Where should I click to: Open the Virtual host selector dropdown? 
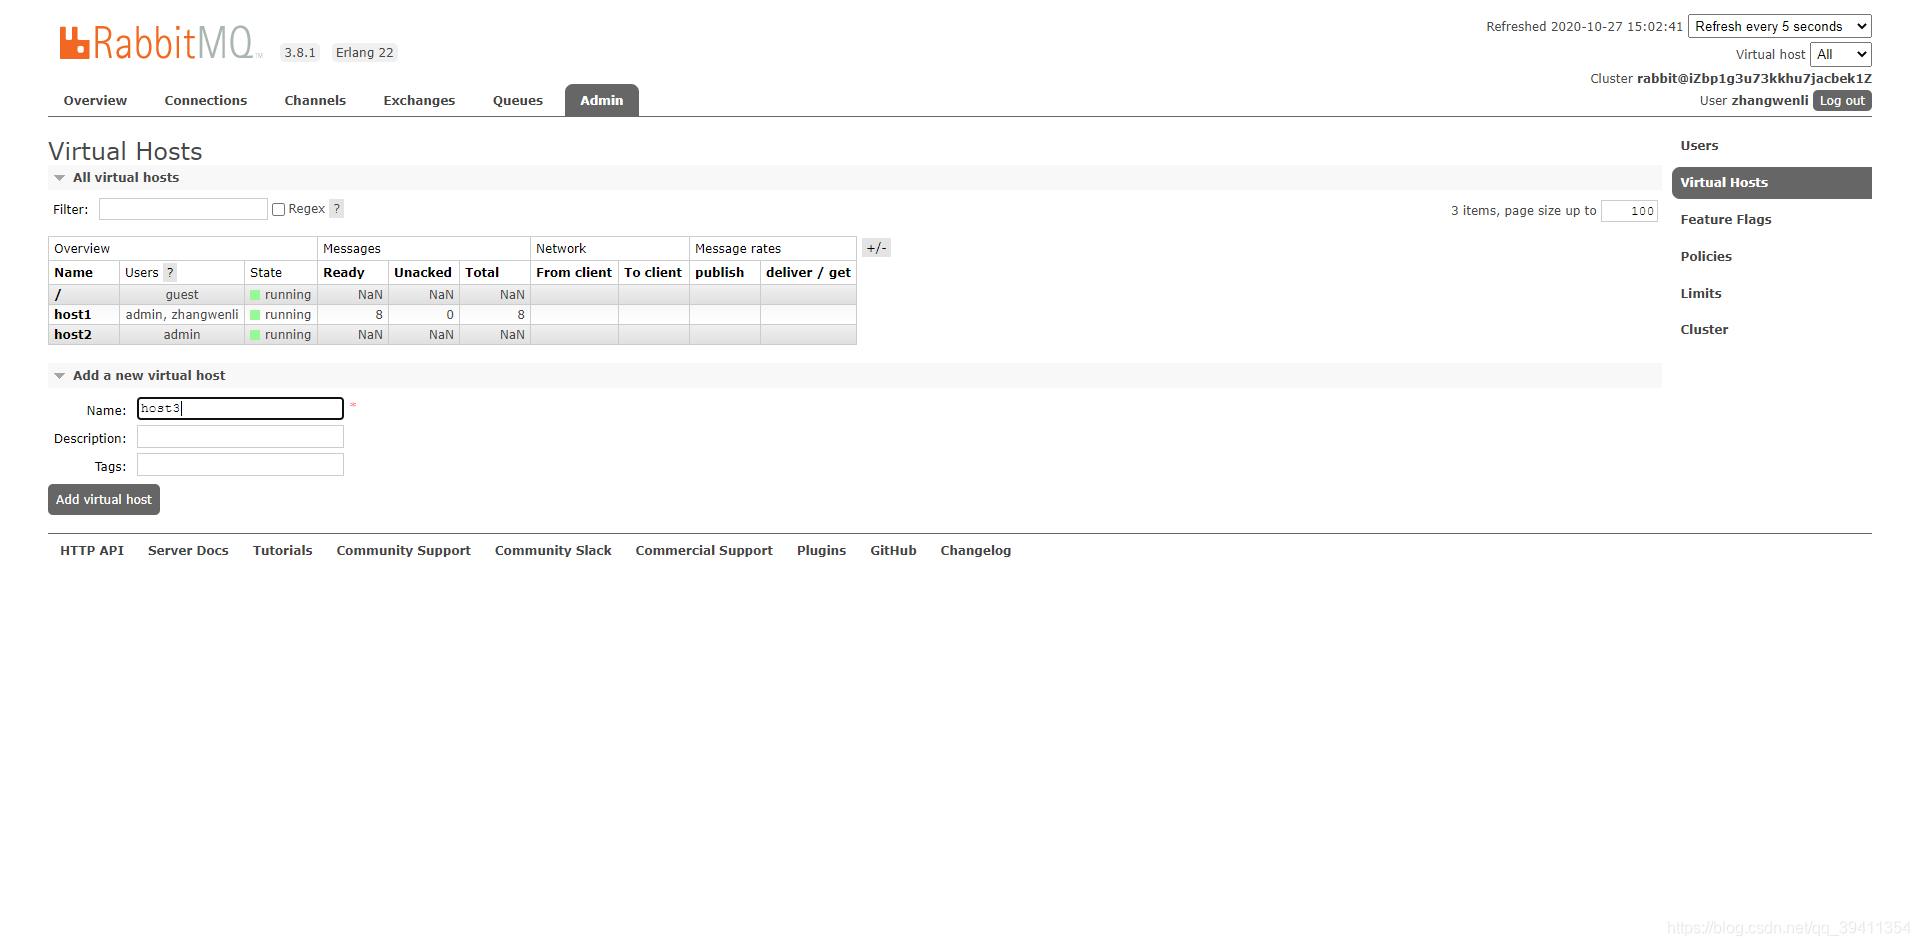click(x=1840, y=54)
